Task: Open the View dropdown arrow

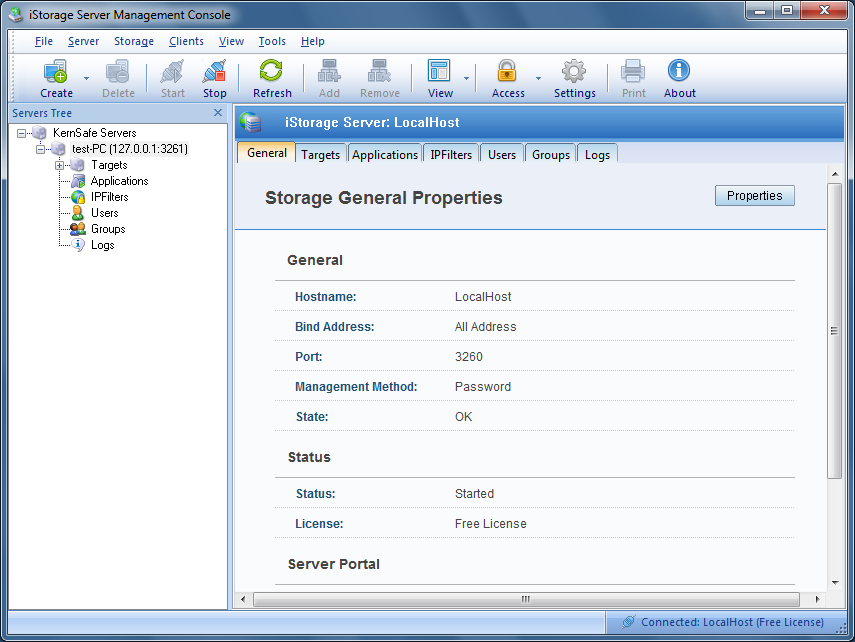Action: coord(466,79)
